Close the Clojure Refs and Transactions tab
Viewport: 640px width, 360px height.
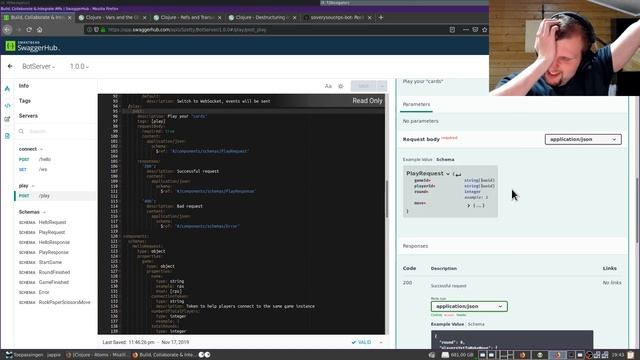(220, 18)
